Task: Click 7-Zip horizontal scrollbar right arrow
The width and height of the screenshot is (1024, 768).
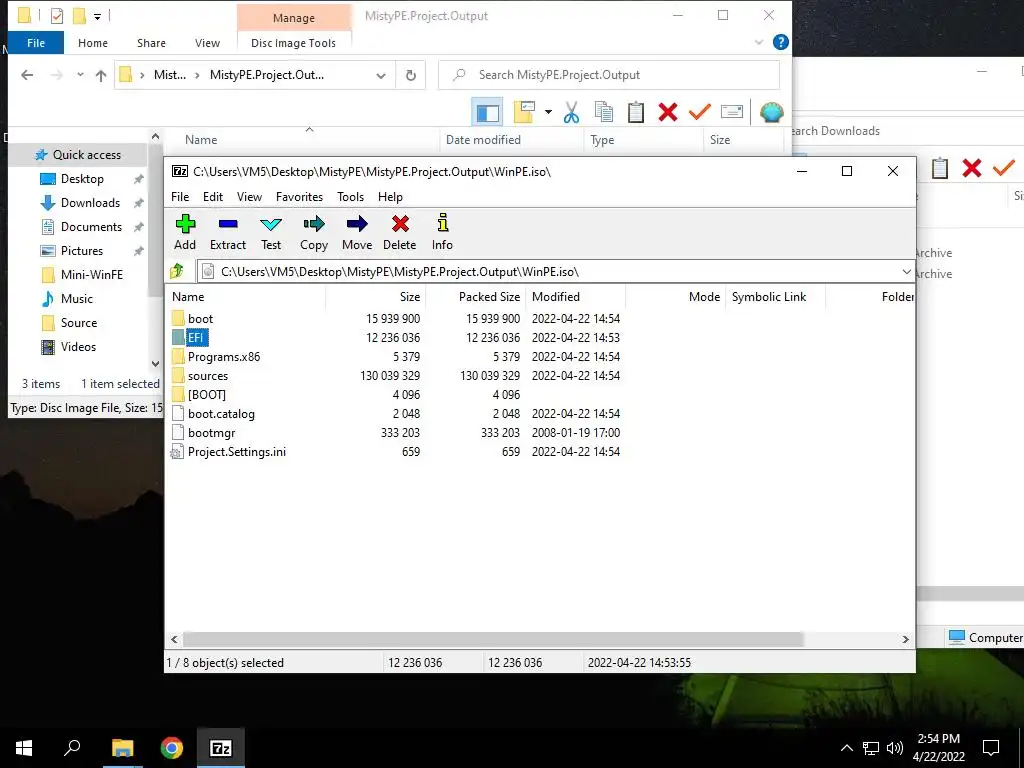Action: [x=905, y=639]
